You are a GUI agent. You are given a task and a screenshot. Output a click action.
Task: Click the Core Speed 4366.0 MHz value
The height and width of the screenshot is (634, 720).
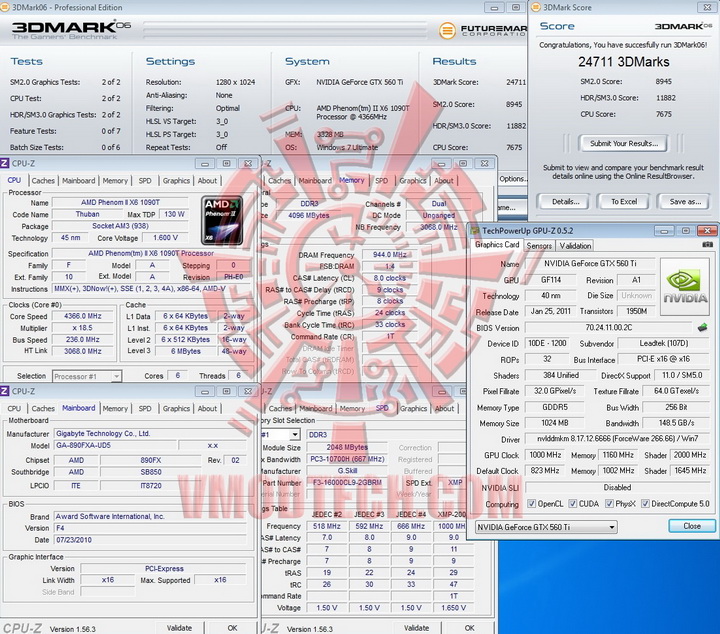pyautogui.click(x=83, y=316)
